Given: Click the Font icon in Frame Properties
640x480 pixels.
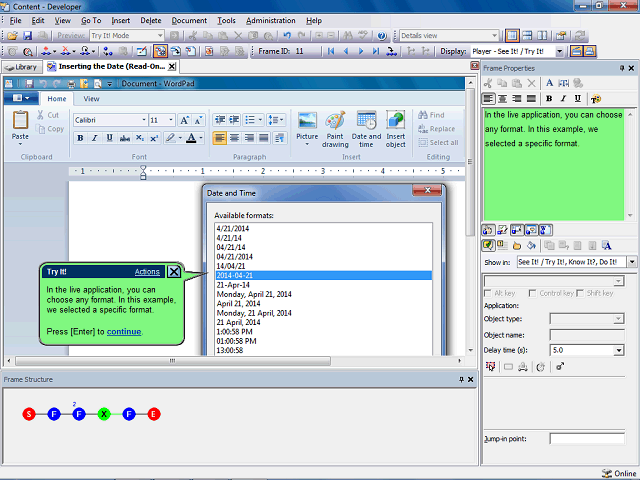Looking at the screenshot, I should pyautogui.click(x=549, y=83).
